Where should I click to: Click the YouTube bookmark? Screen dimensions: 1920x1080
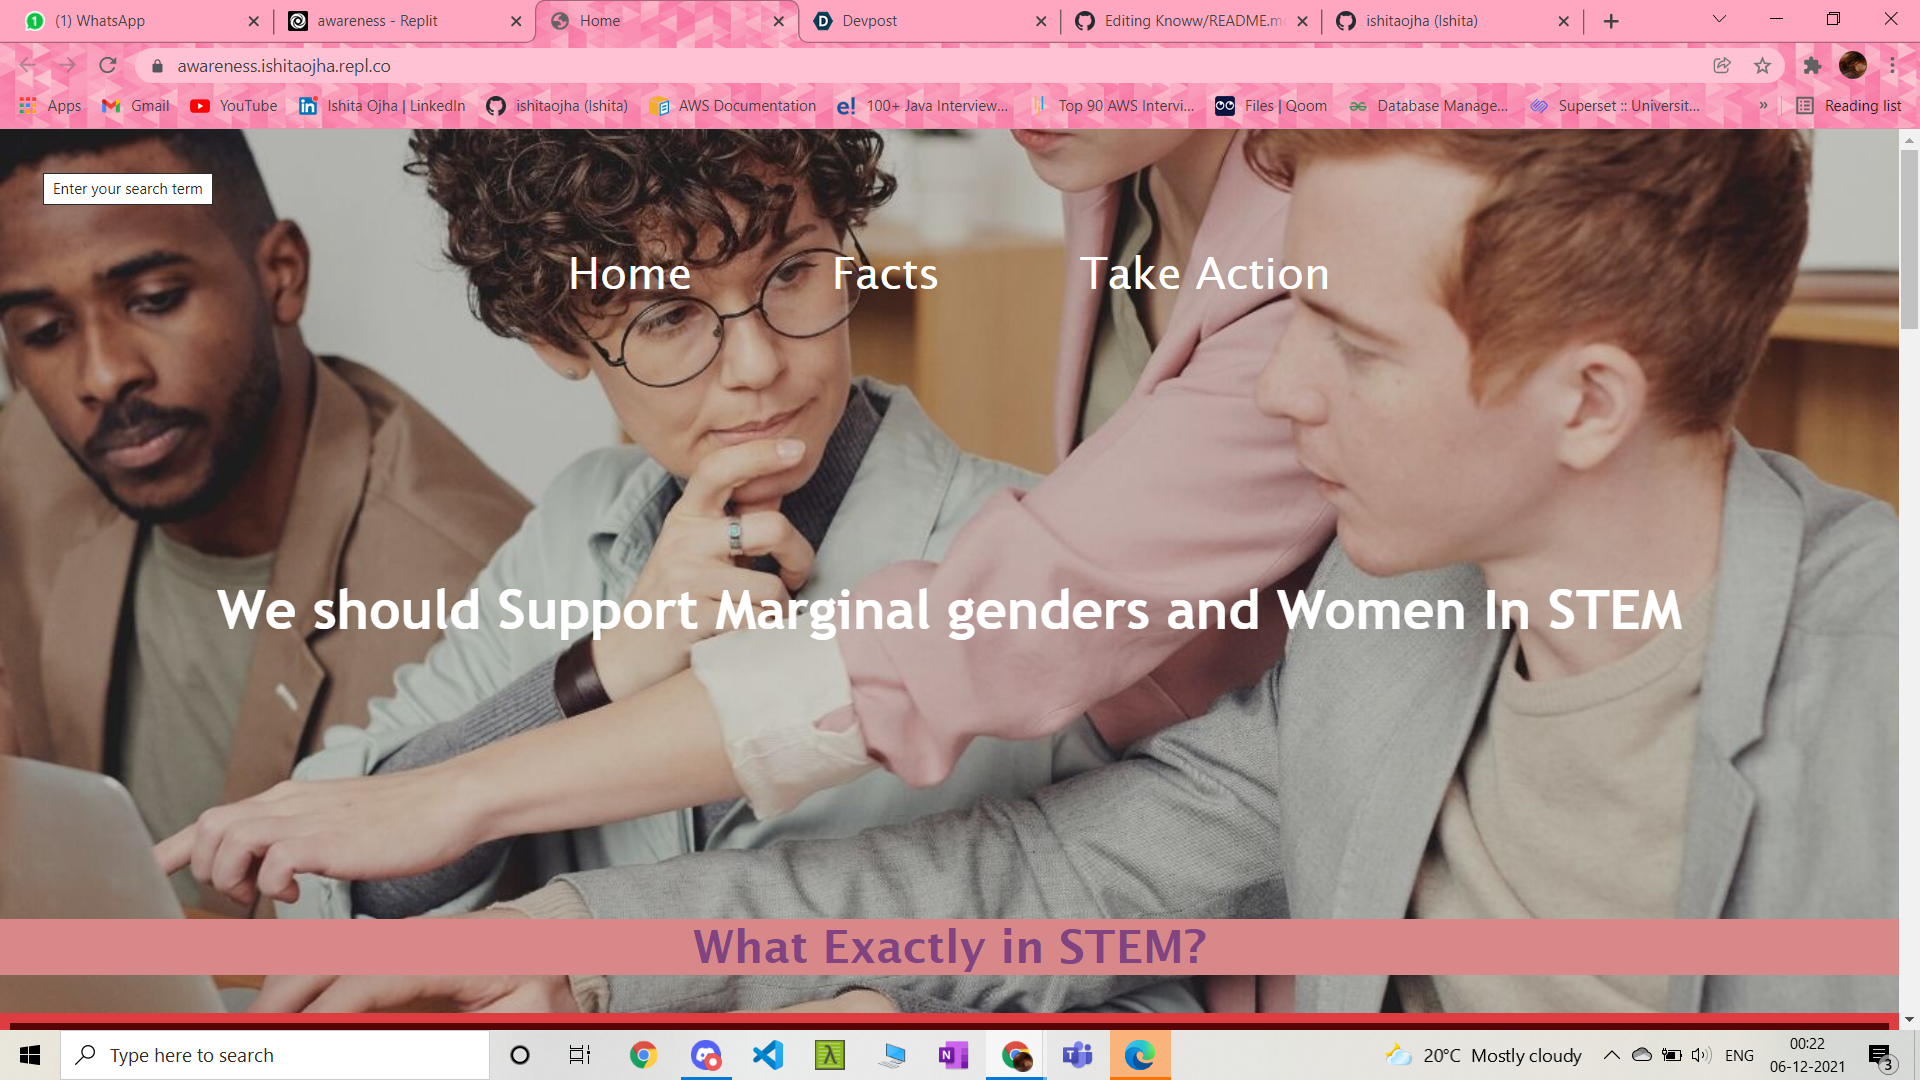pos(234,106)
